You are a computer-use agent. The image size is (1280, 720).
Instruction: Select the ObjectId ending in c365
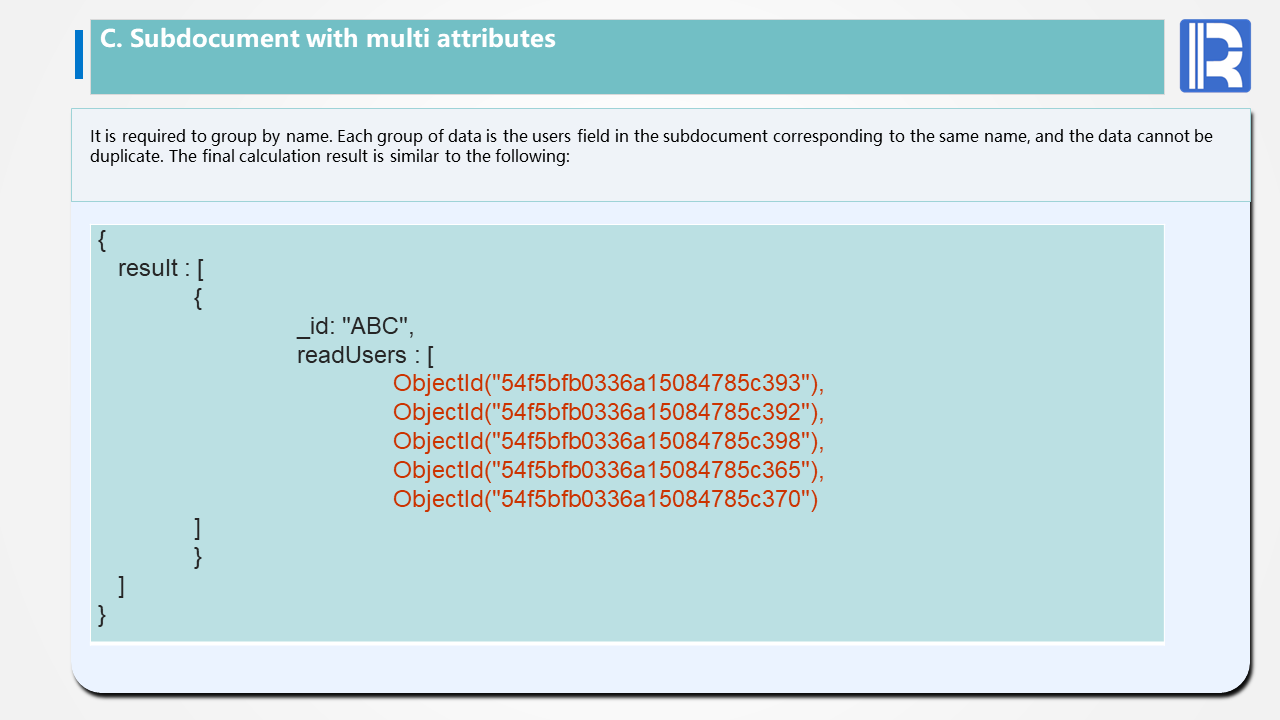pyautogui.click(x=608, y=470)
